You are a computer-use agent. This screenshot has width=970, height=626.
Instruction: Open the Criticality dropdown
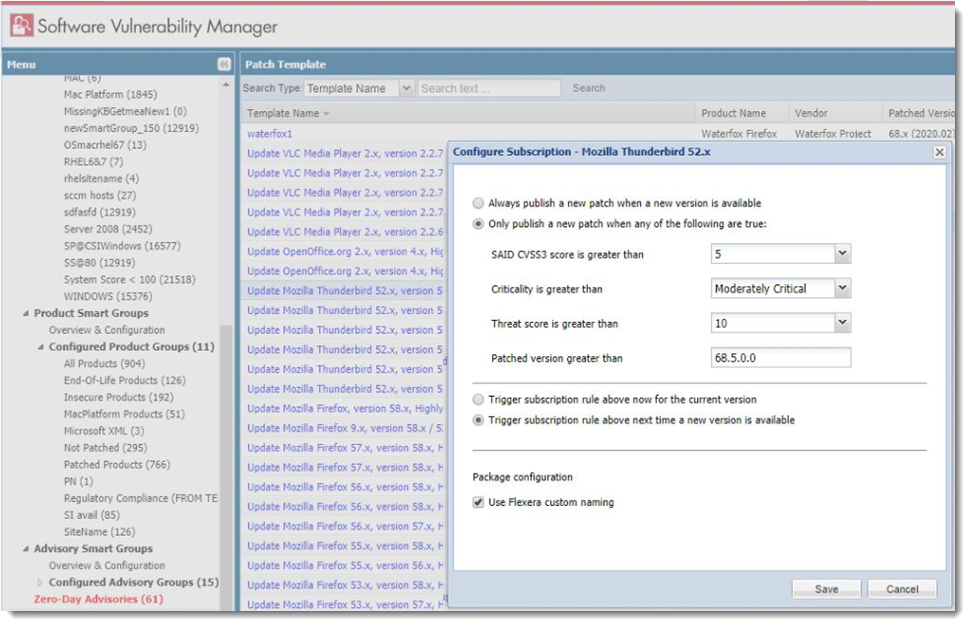coord(842,289)
